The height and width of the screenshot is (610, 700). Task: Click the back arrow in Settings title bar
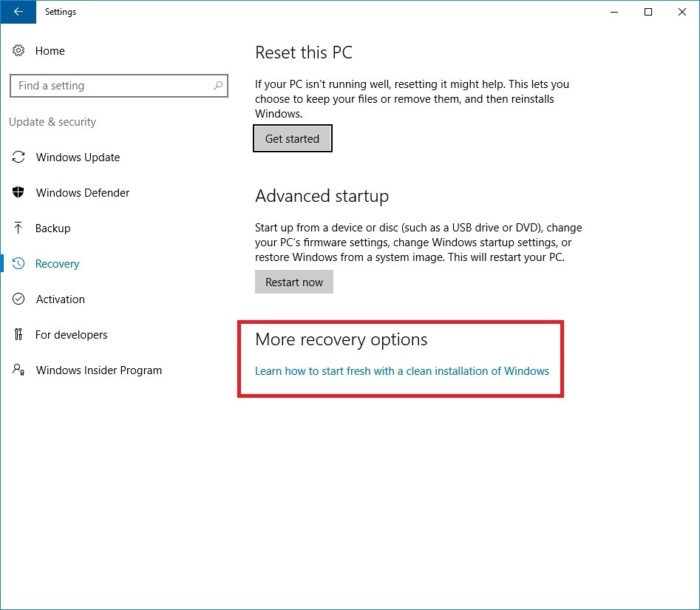pyautogui.click(x=18, y=12)
